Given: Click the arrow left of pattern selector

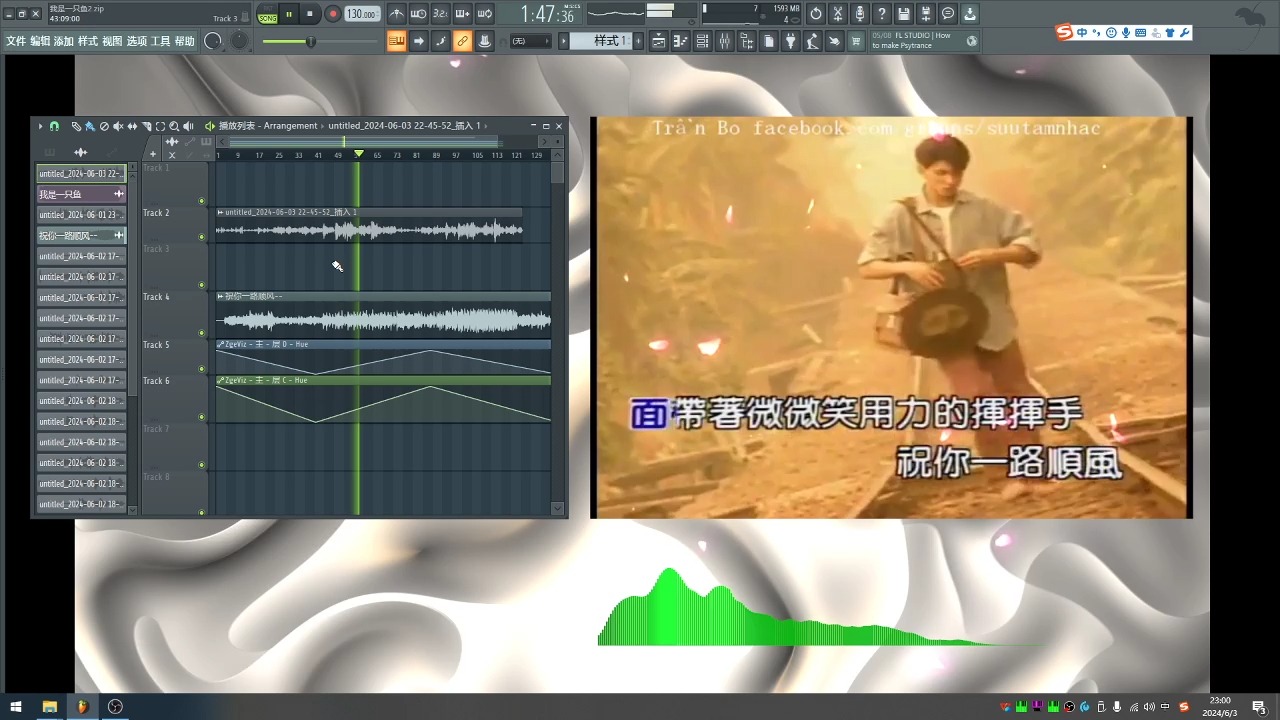Looking at the screenshot, I should coord(564,41).
